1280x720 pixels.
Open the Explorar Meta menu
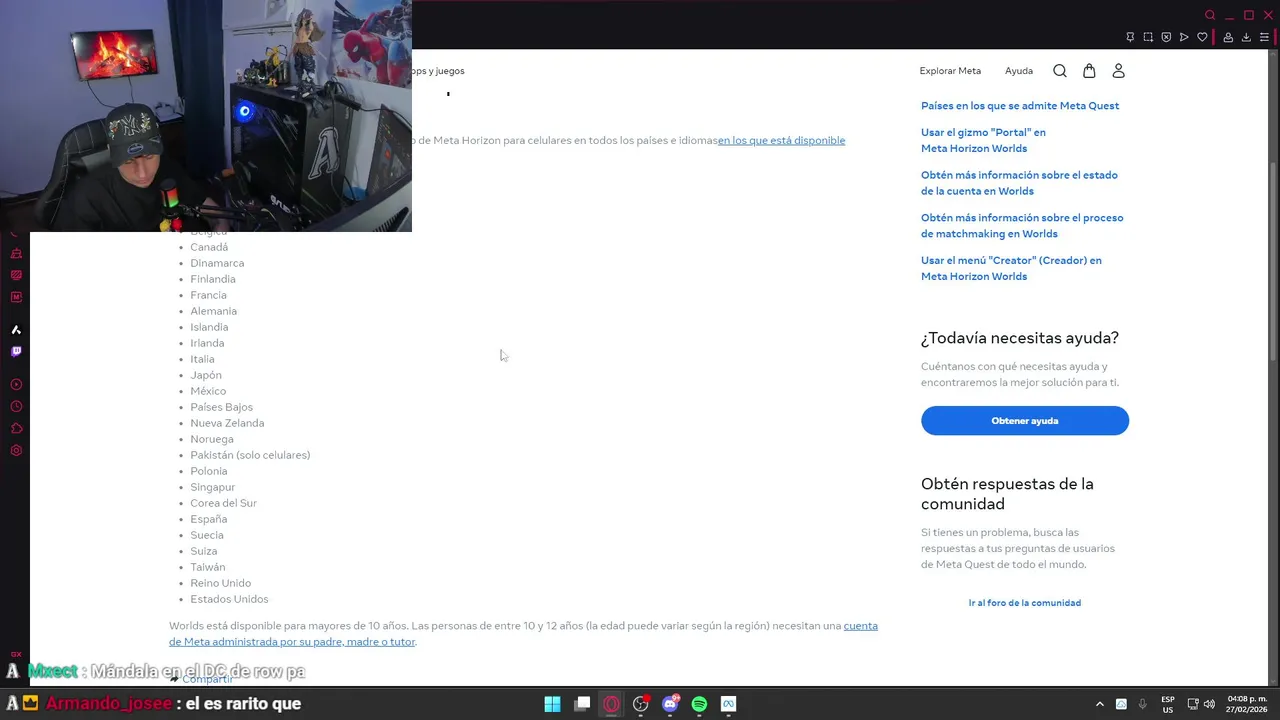pos(950,71)
